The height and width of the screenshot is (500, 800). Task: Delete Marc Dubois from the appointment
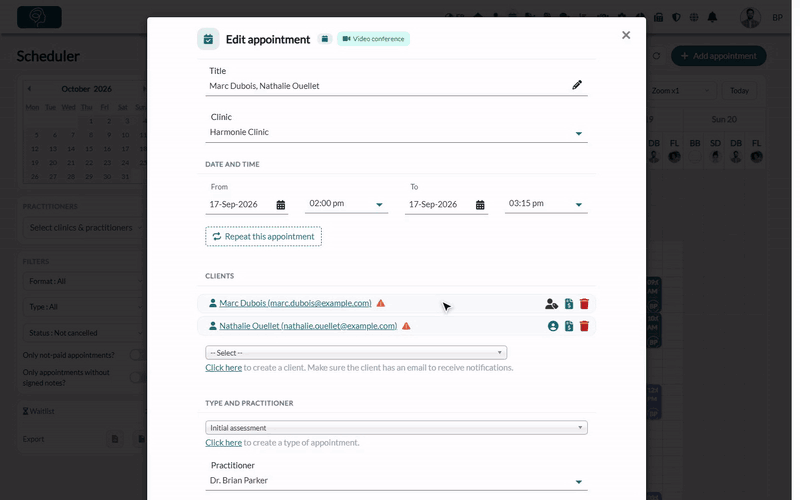pos(584,304)
